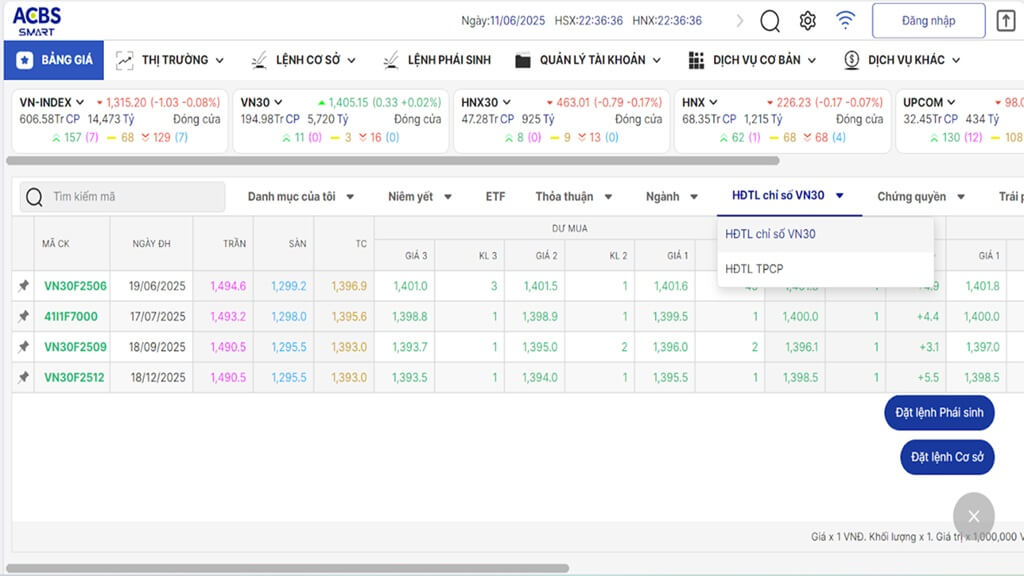Click the chart icon beside THỊ TRƯỜNG

pos(124,60)
